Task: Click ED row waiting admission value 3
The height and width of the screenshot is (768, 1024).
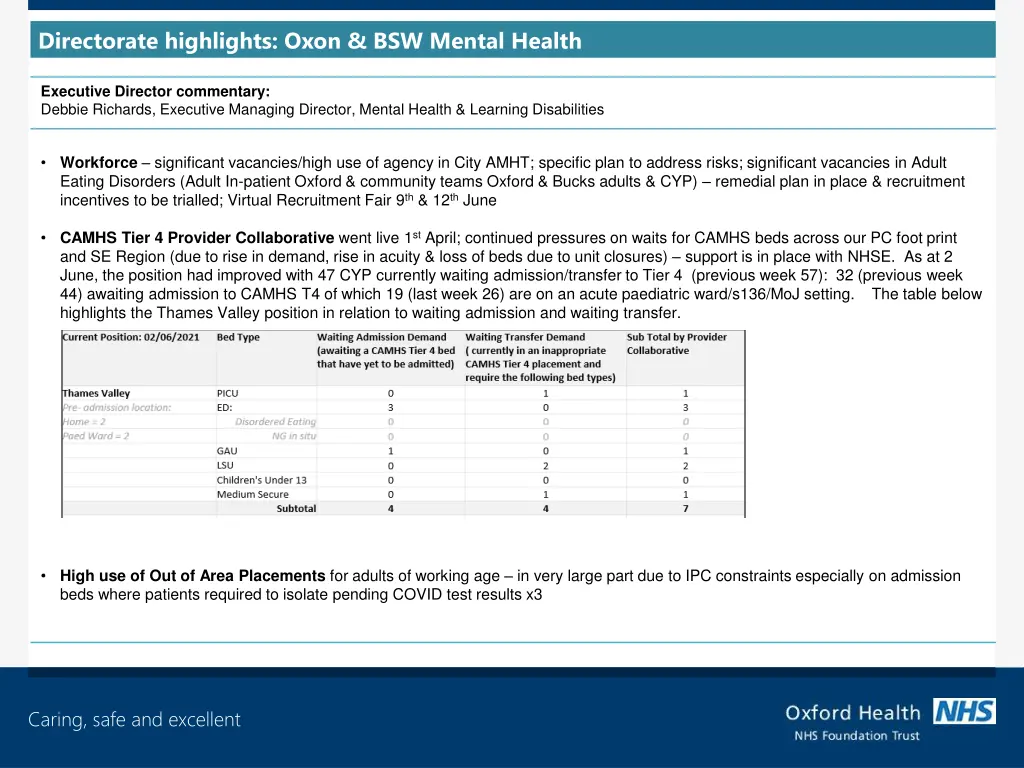Action: click(x=391, y=408)
